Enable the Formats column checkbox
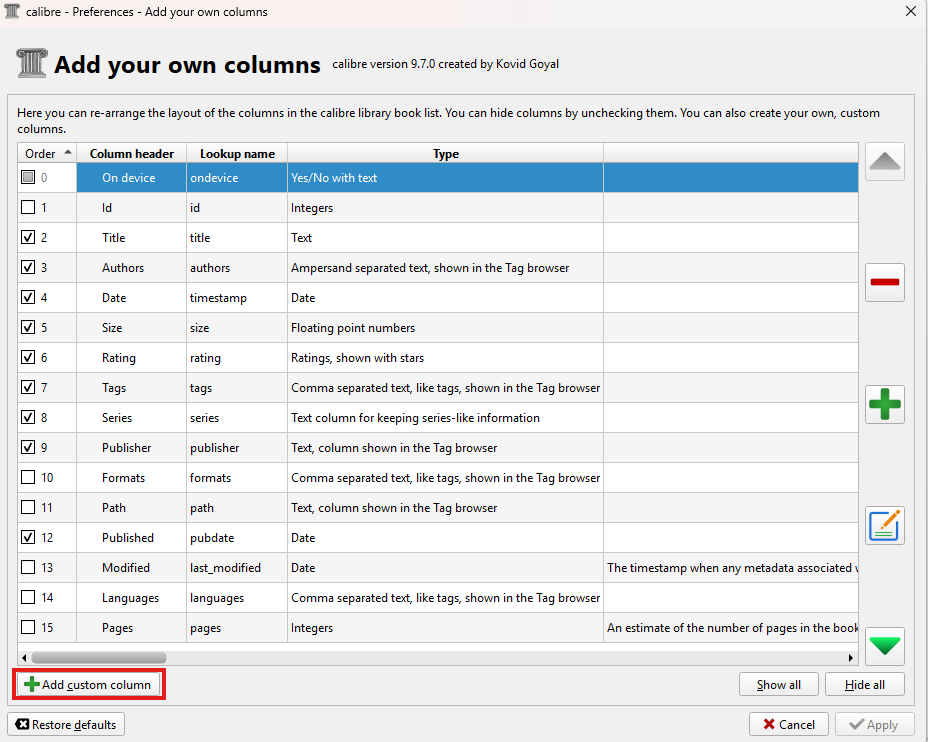Screen dimensions: 928x742 [x=28, y=477]
